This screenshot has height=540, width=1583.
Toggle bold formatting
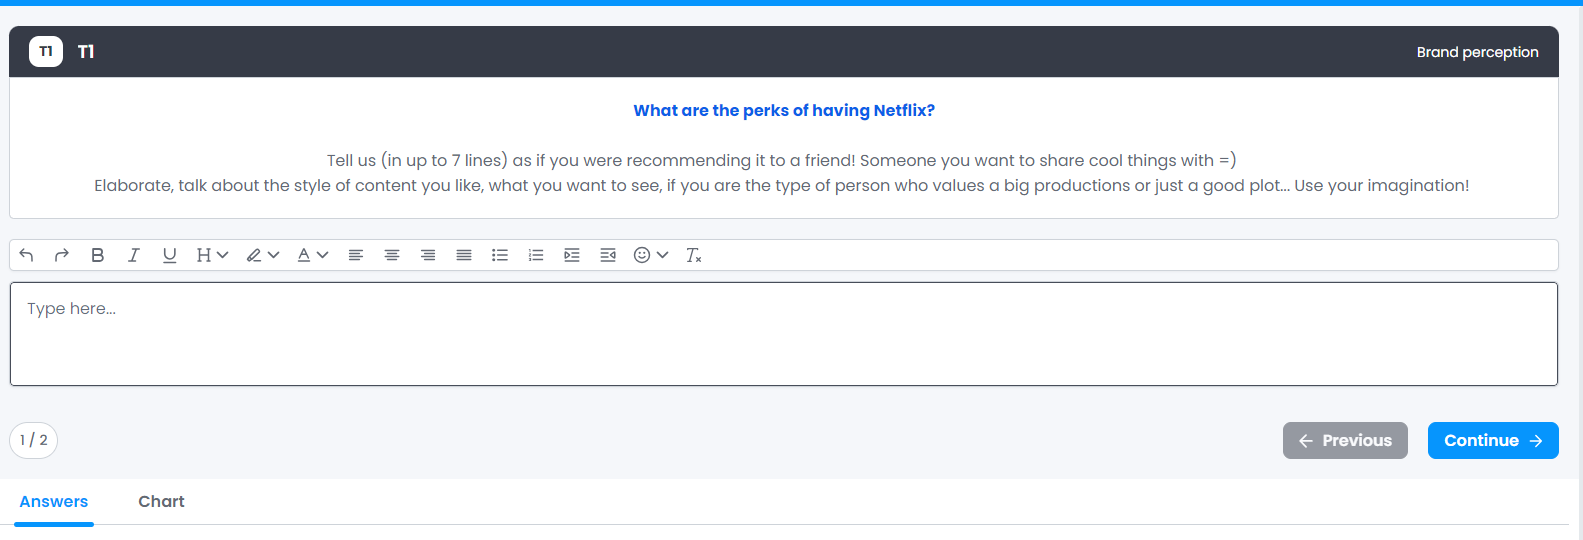click(98, 255)
